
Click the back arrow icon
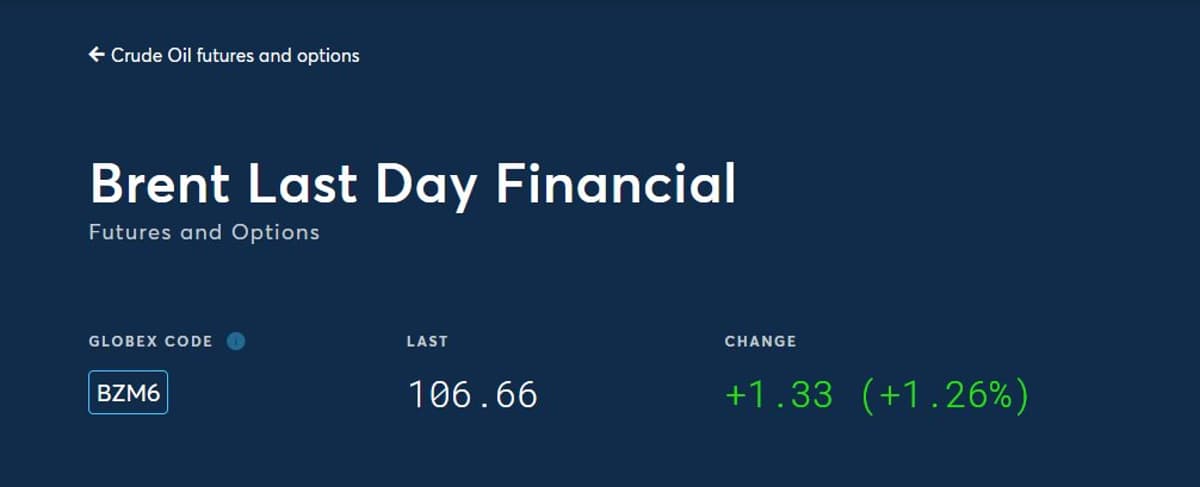pyautogui.click(x=96, y=55)
